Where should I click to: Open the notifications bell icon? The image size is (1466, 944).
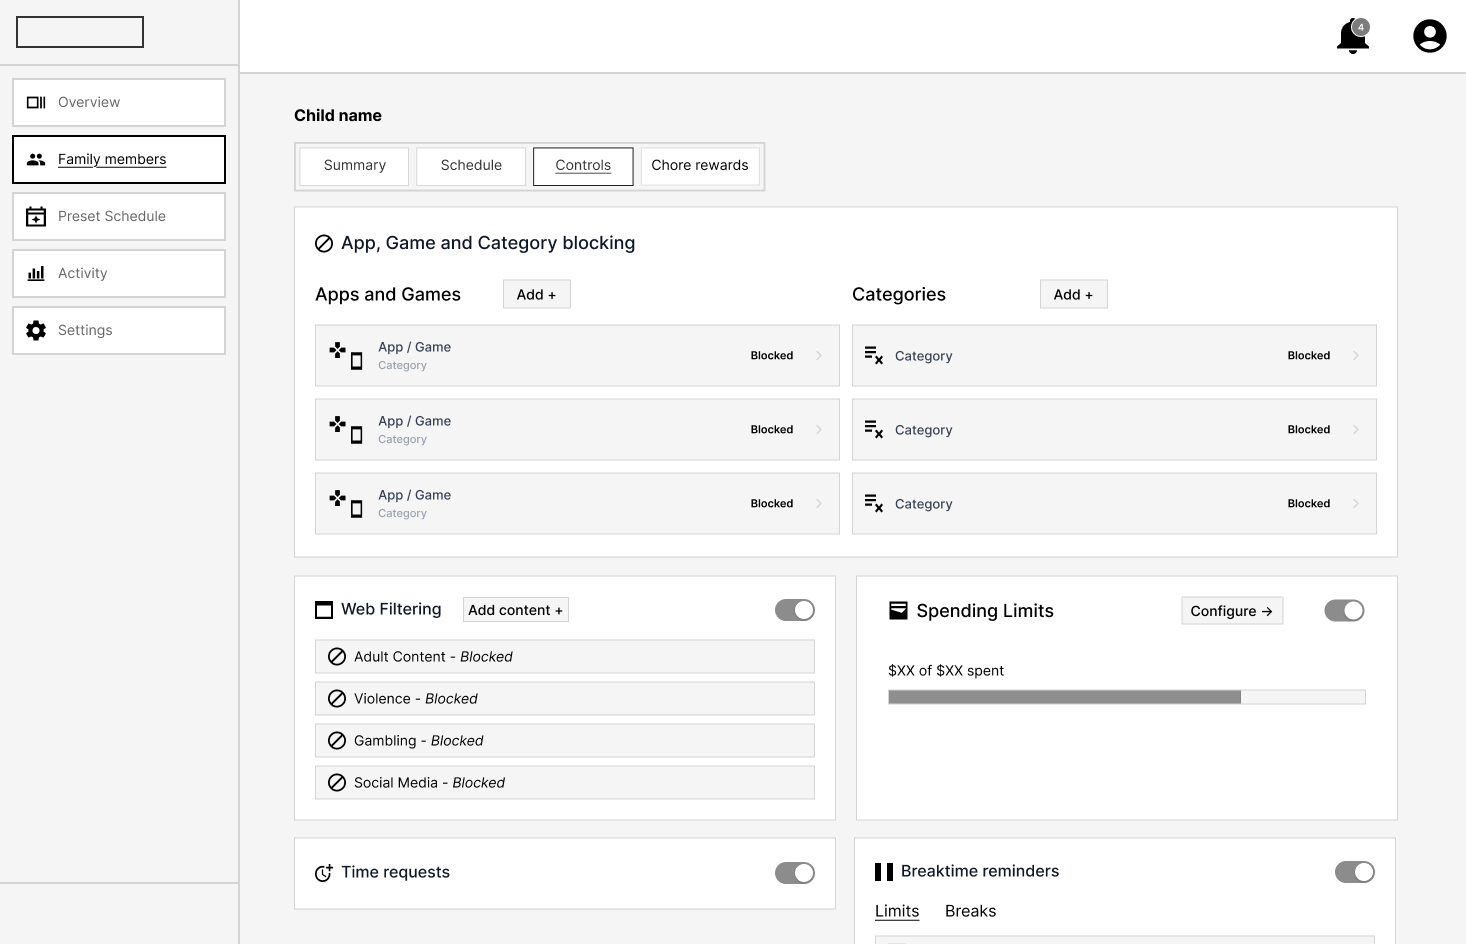pos(1352,37)
